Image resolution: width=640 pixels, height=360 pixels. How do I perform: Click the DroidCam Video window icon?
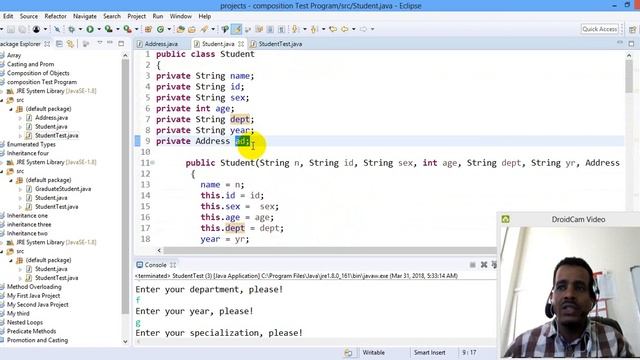click(x=505, y=219)
